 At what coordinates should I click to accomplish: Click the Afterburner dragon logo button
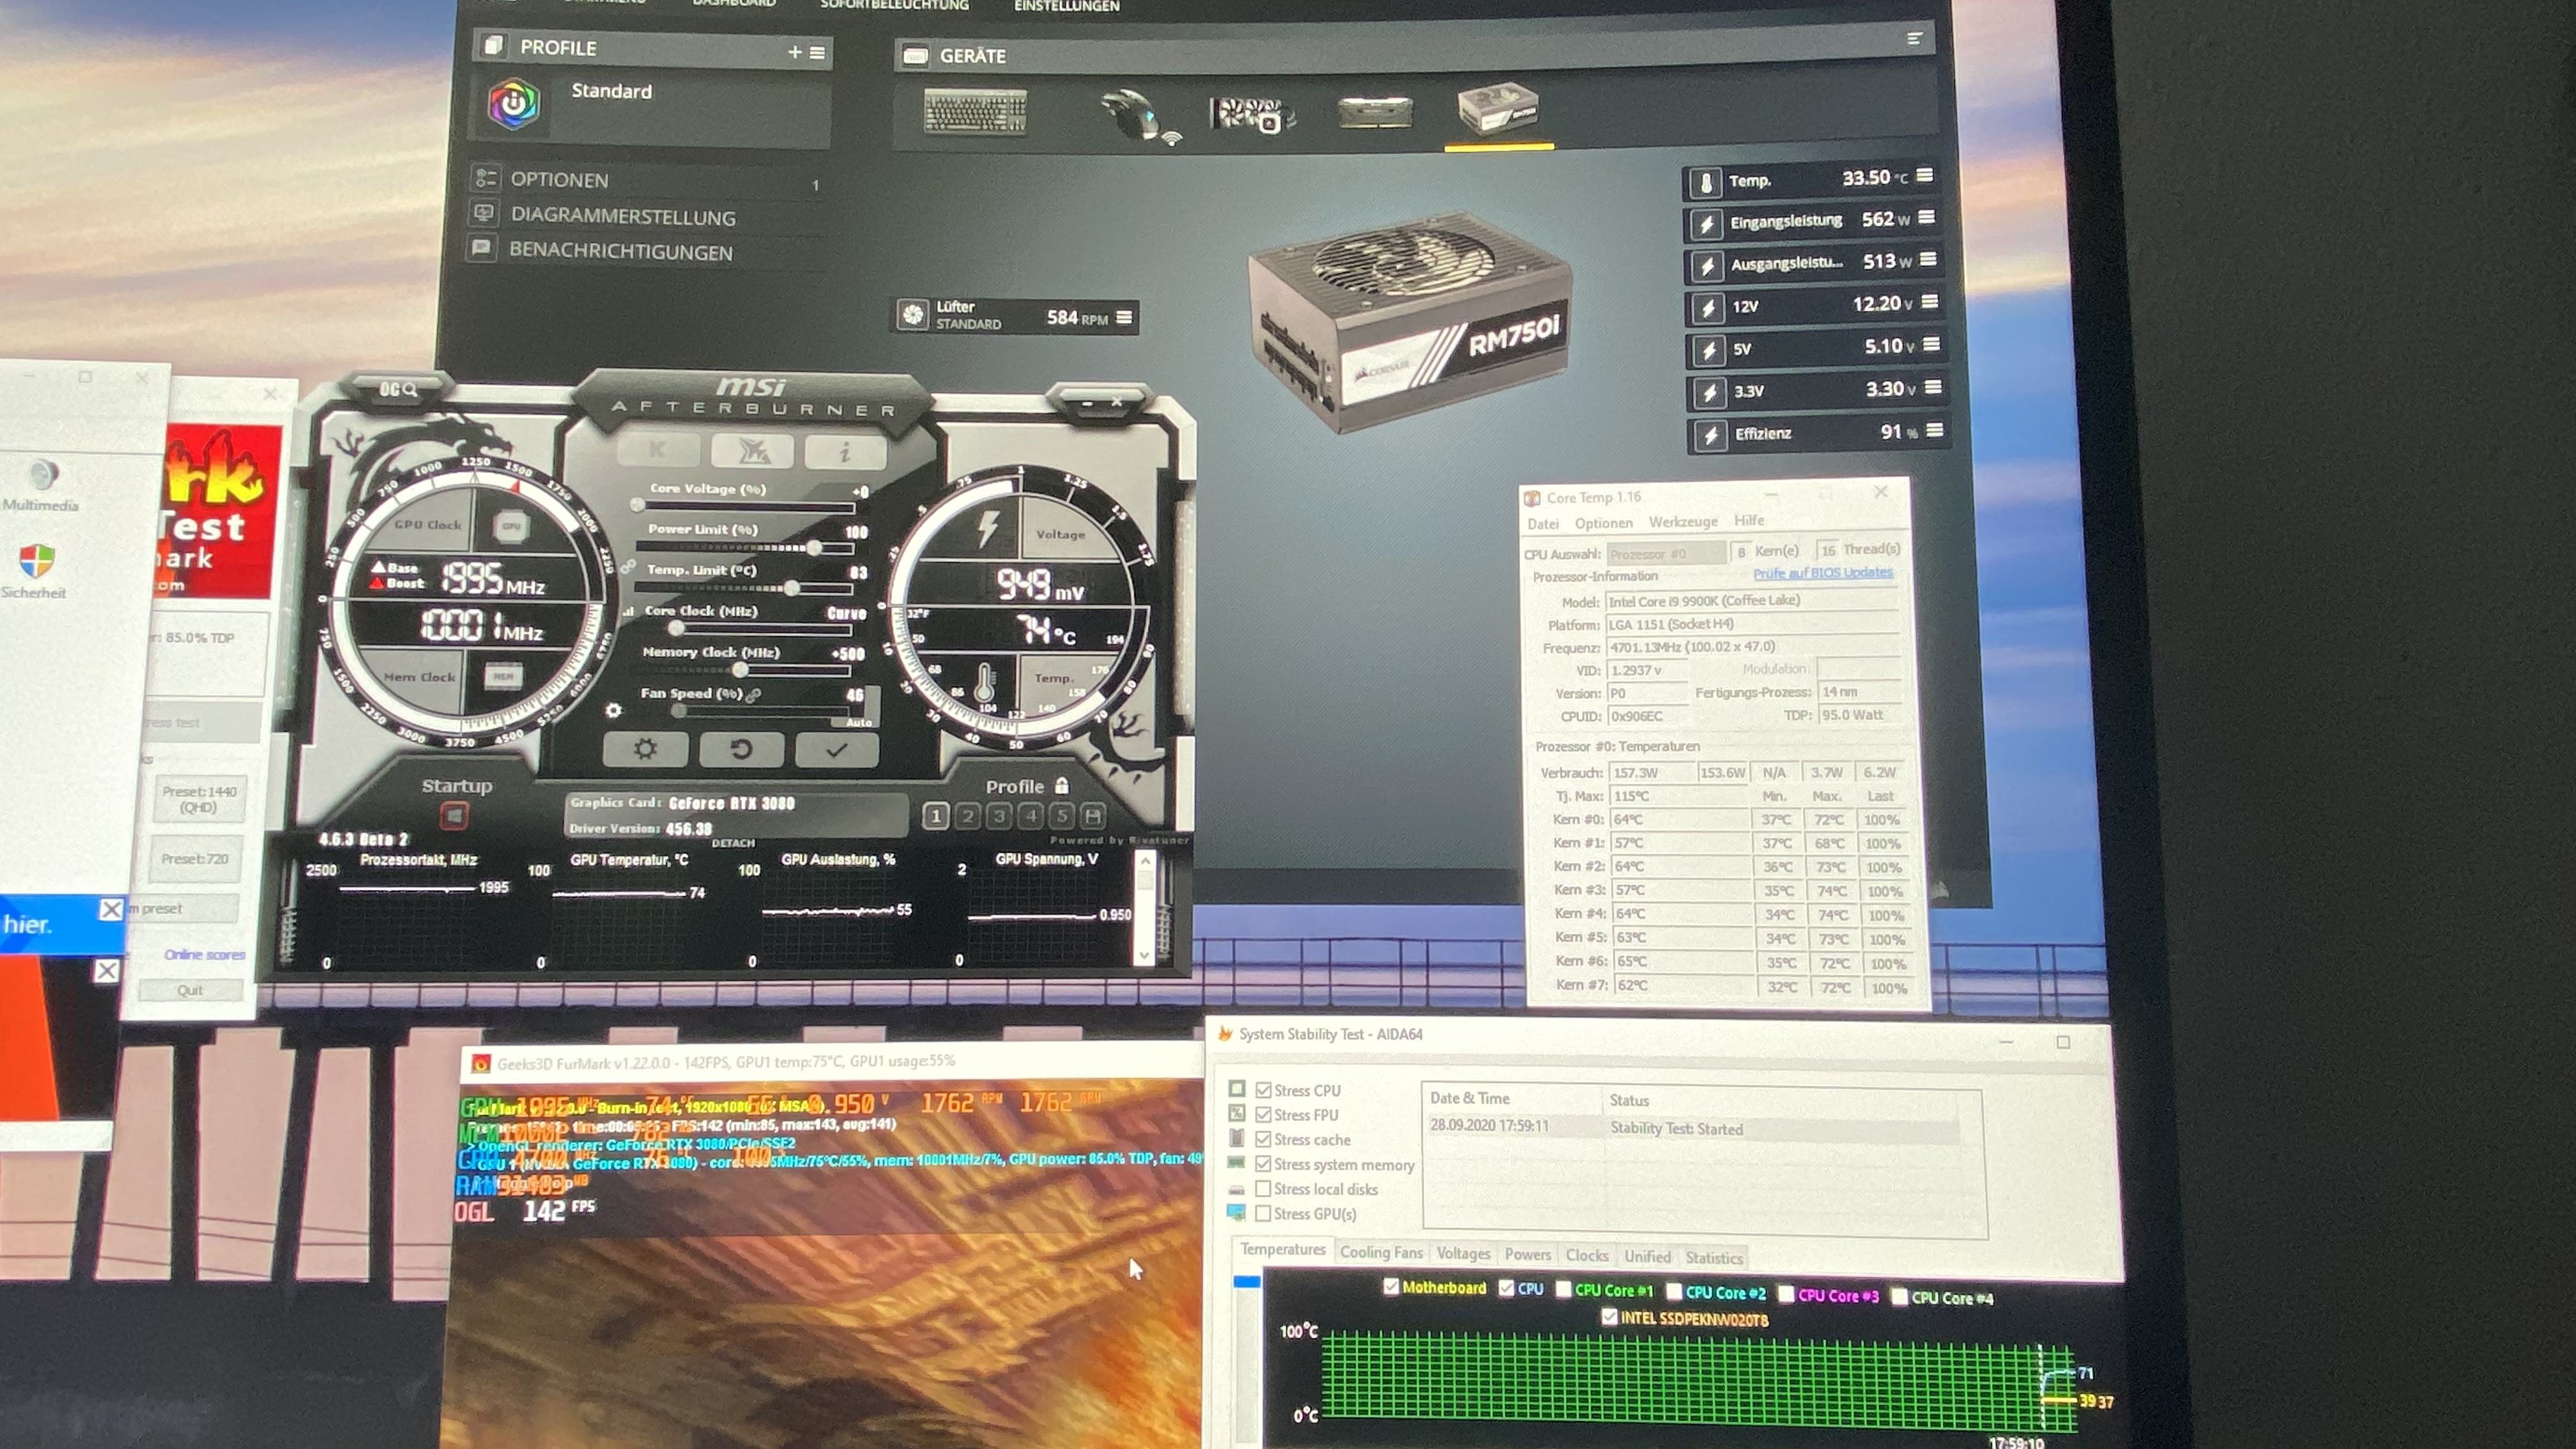coord(752,451)
